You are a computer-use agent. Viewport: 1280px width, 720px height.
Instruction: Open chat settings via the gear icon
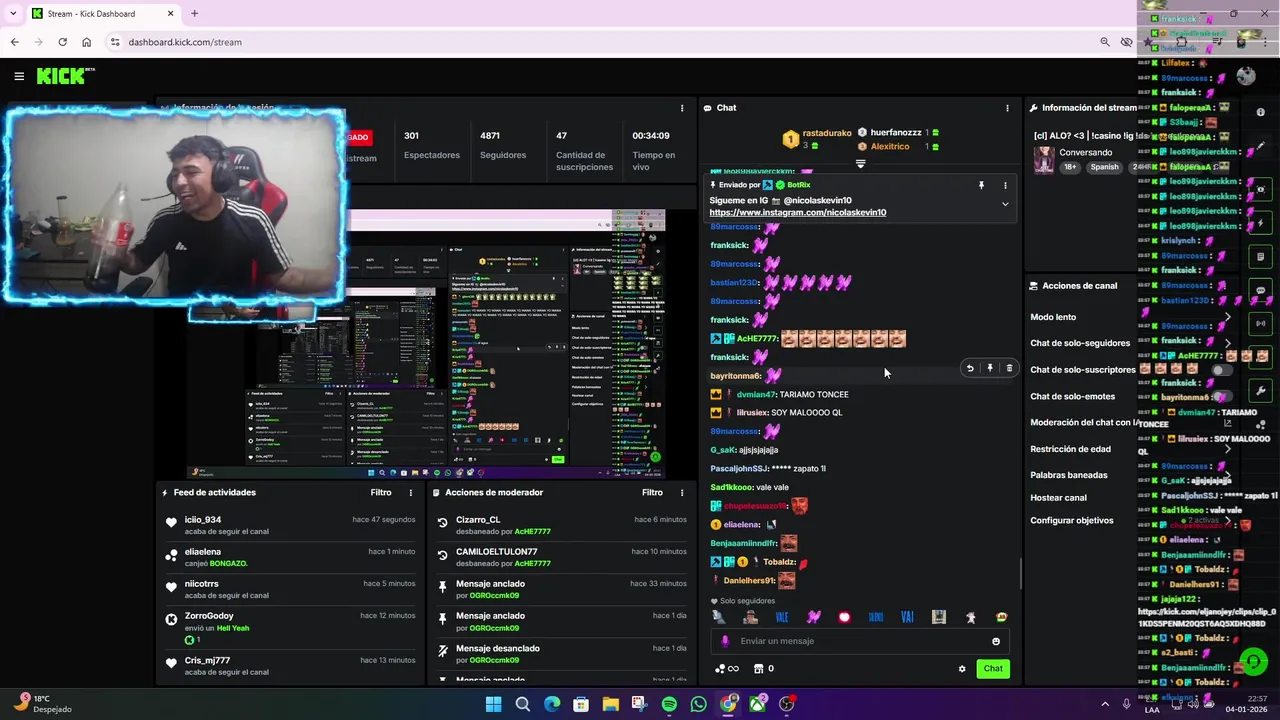tap(962, 669)
